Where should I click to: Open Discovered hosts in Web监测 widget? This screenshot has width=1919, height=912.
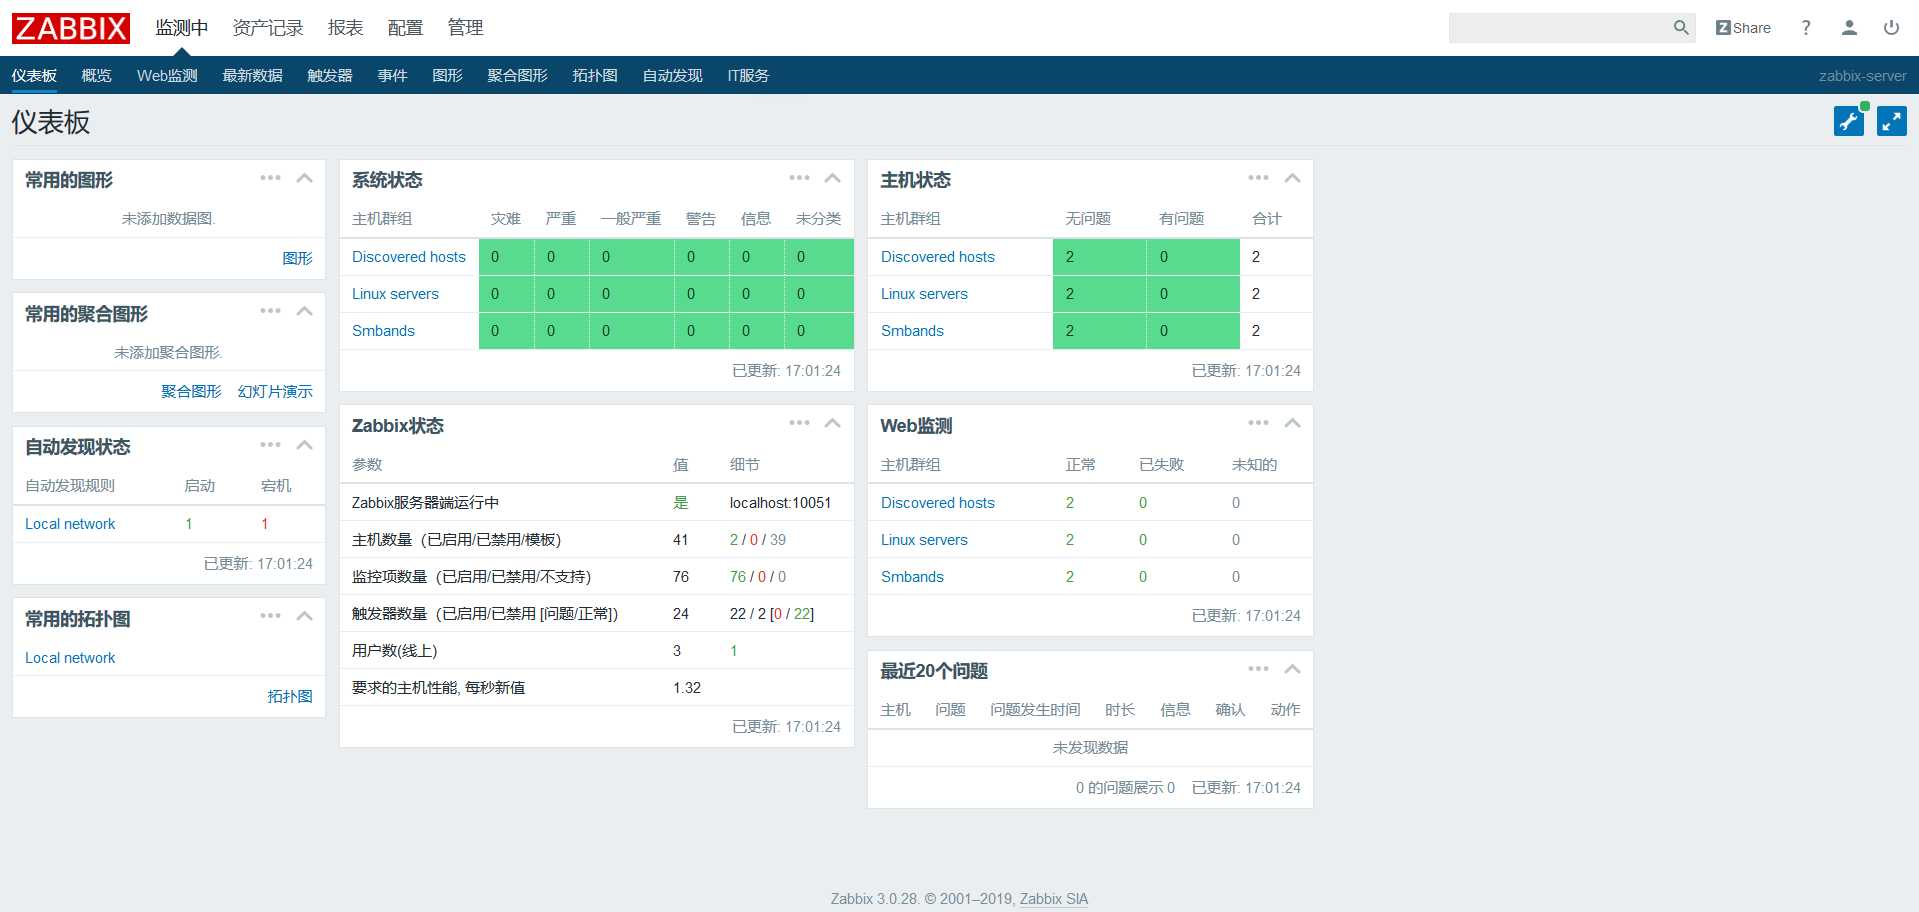pyautogui.click(x=938, y=503)
